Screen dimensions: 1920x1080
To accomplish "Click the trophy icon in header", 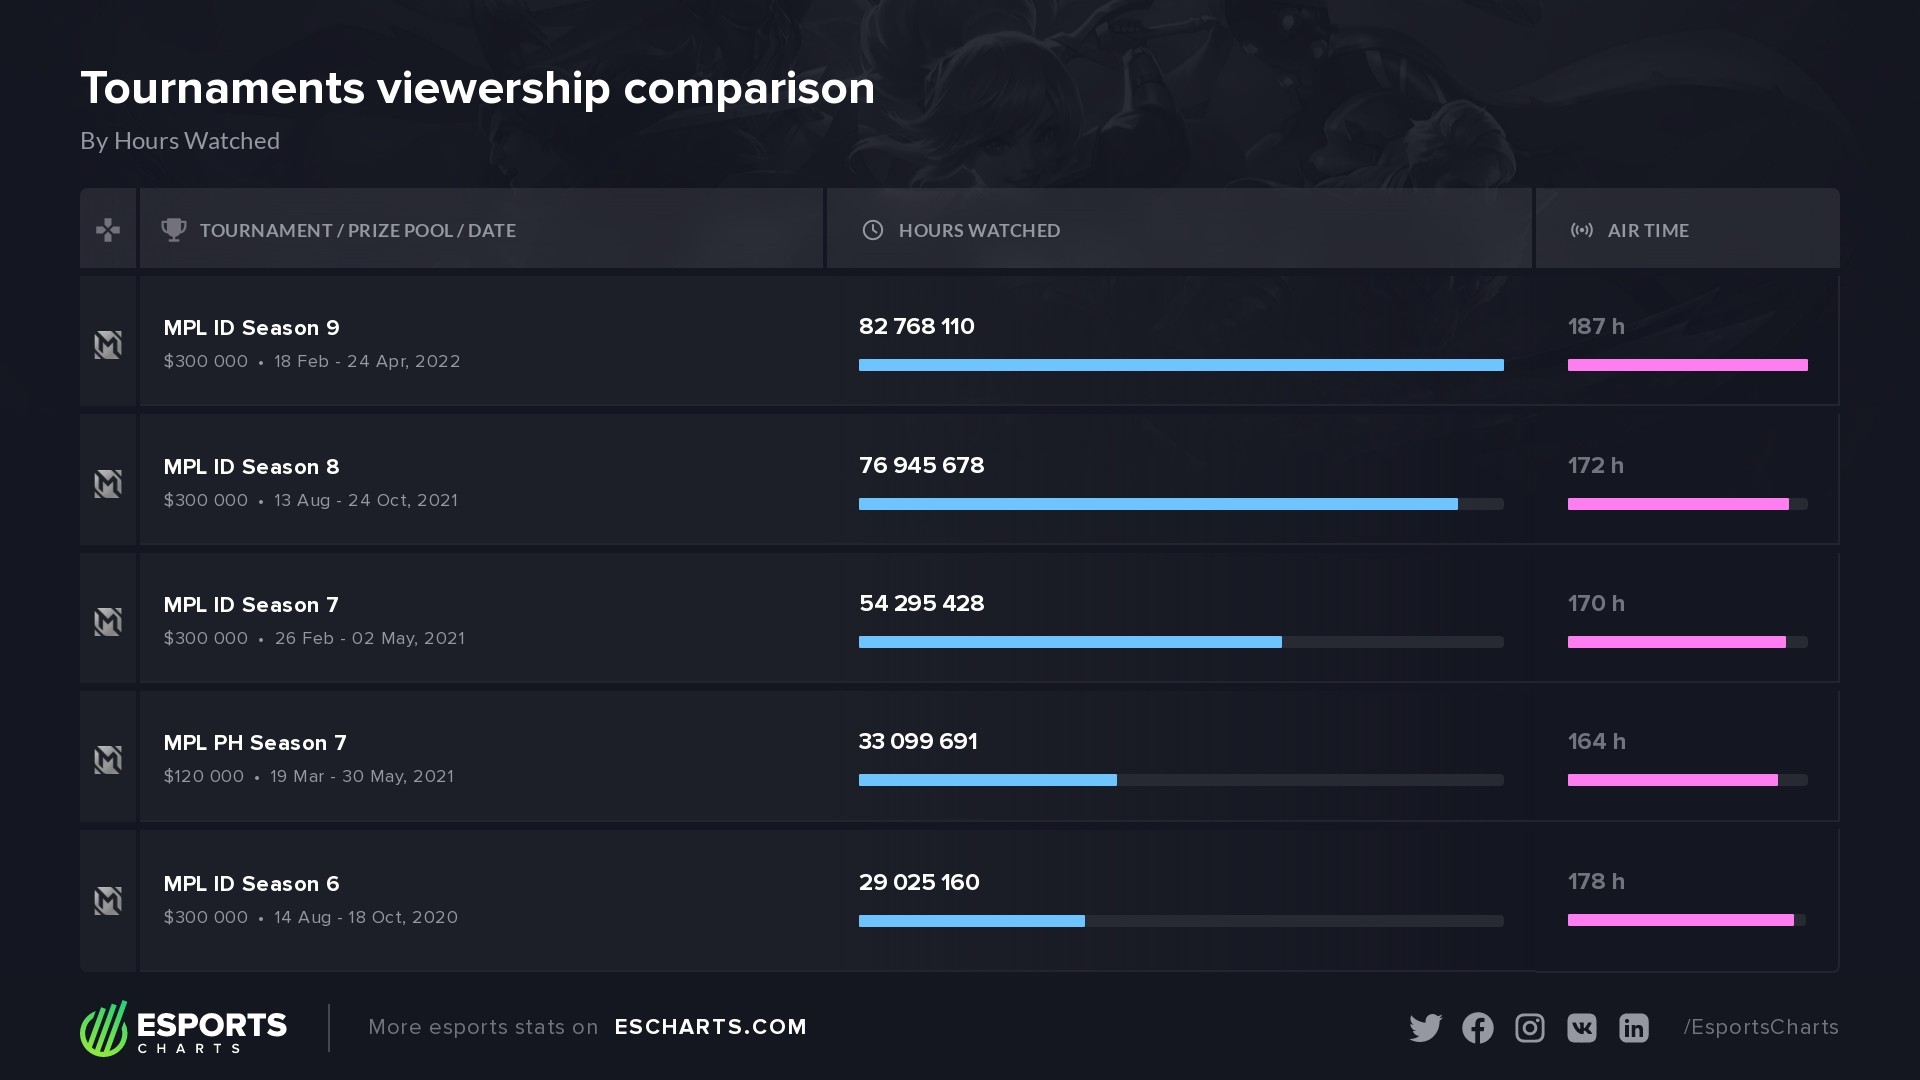I will click(x=174, y=230).
